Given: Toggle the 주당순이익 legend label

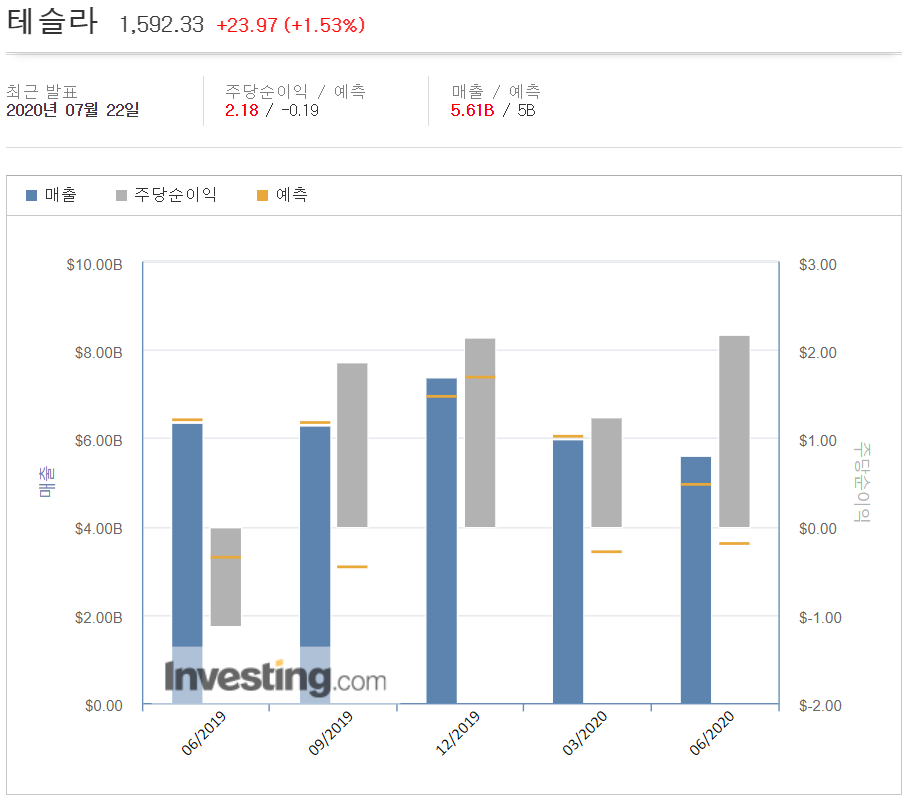Looking at the screenshot, I should tap(175, 195).
